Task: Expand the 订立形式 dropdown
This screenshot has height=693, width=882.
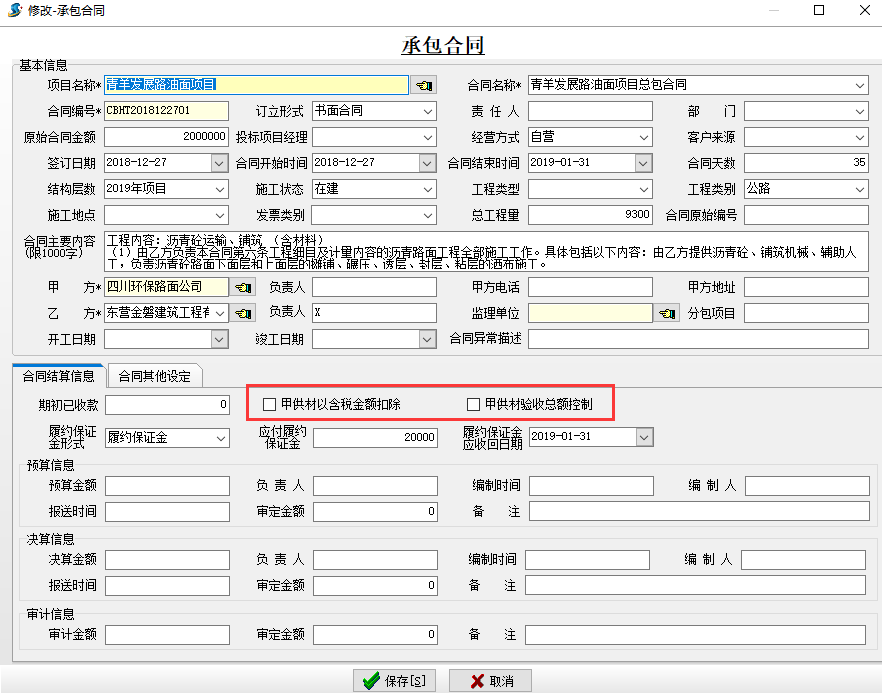Action: coord(428,111)
